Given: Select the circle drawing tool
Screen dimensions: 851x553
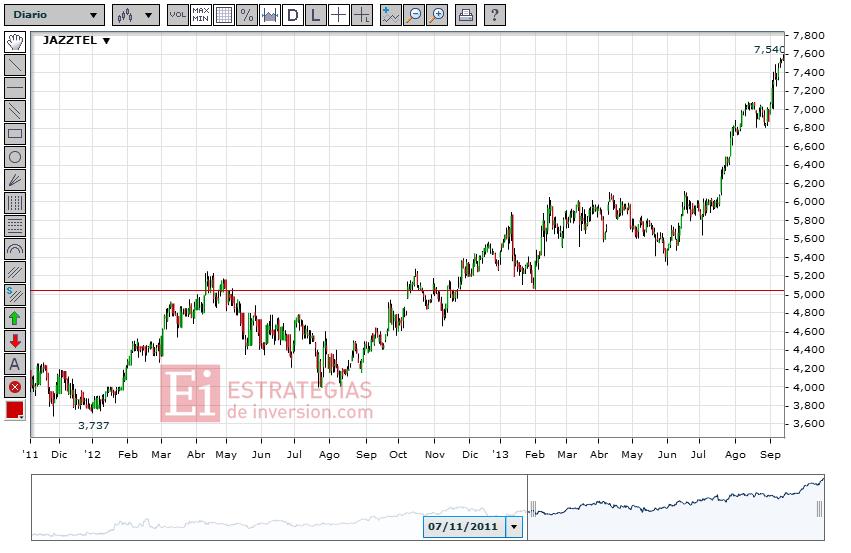Looking at the screenshot, I should click(15, 157).
